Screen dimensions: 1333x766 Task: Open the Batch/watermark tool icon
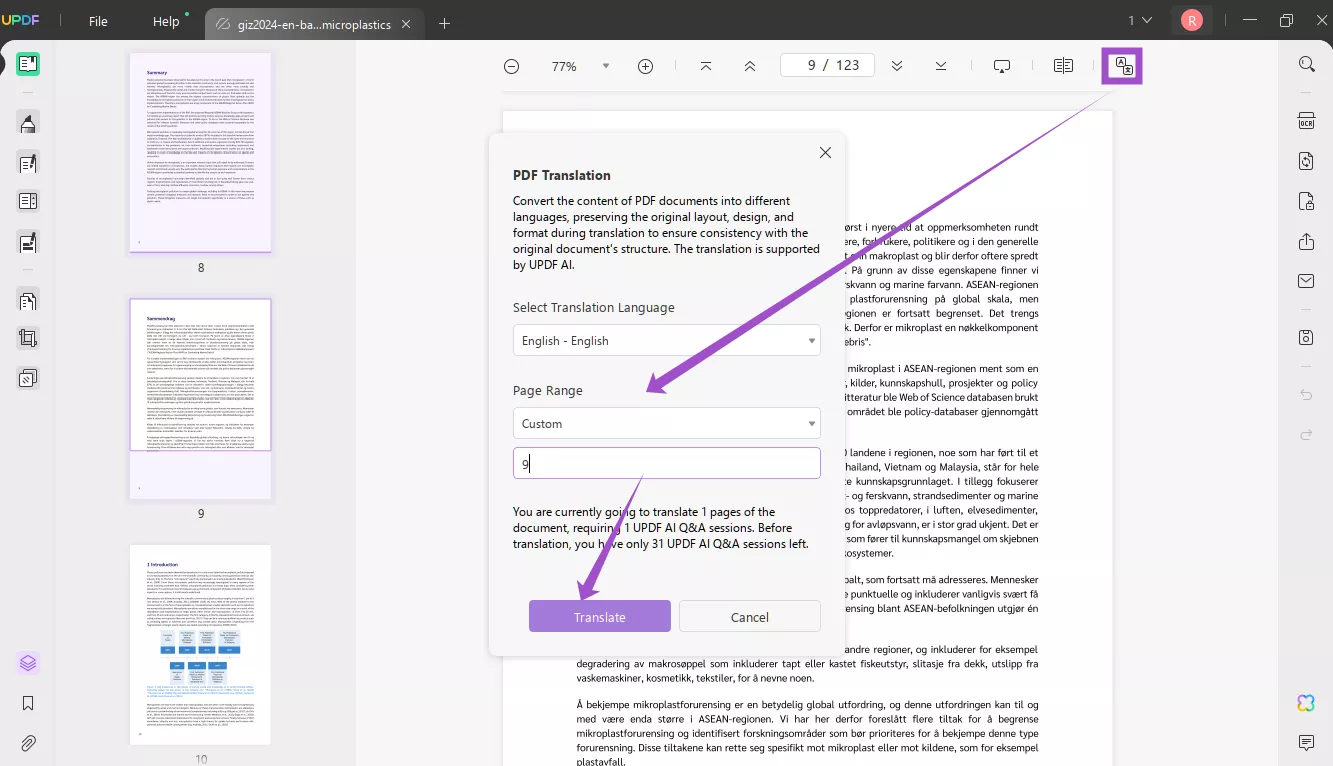point(28,378)
